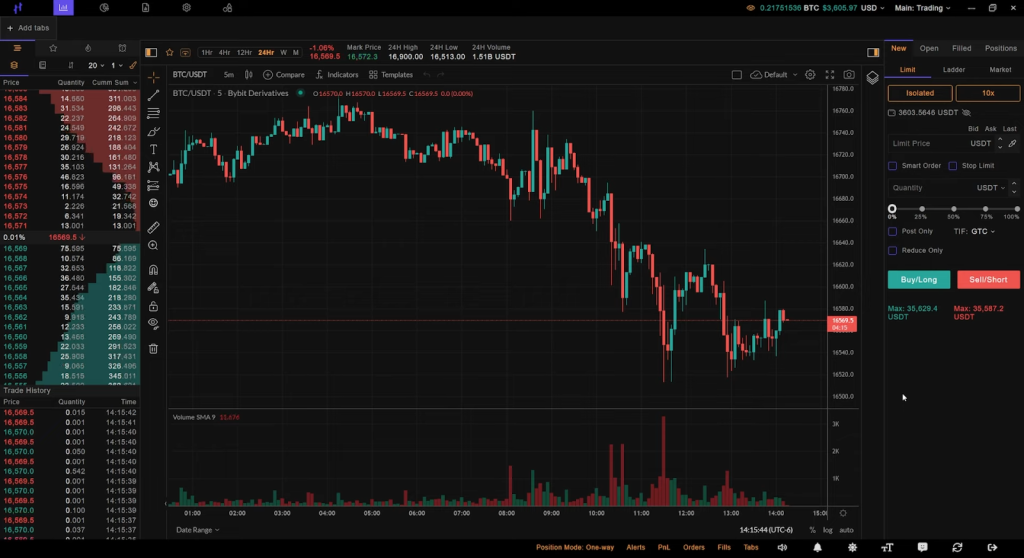
Task: Toggle auto scale on chart
Action: click(846, 530)
